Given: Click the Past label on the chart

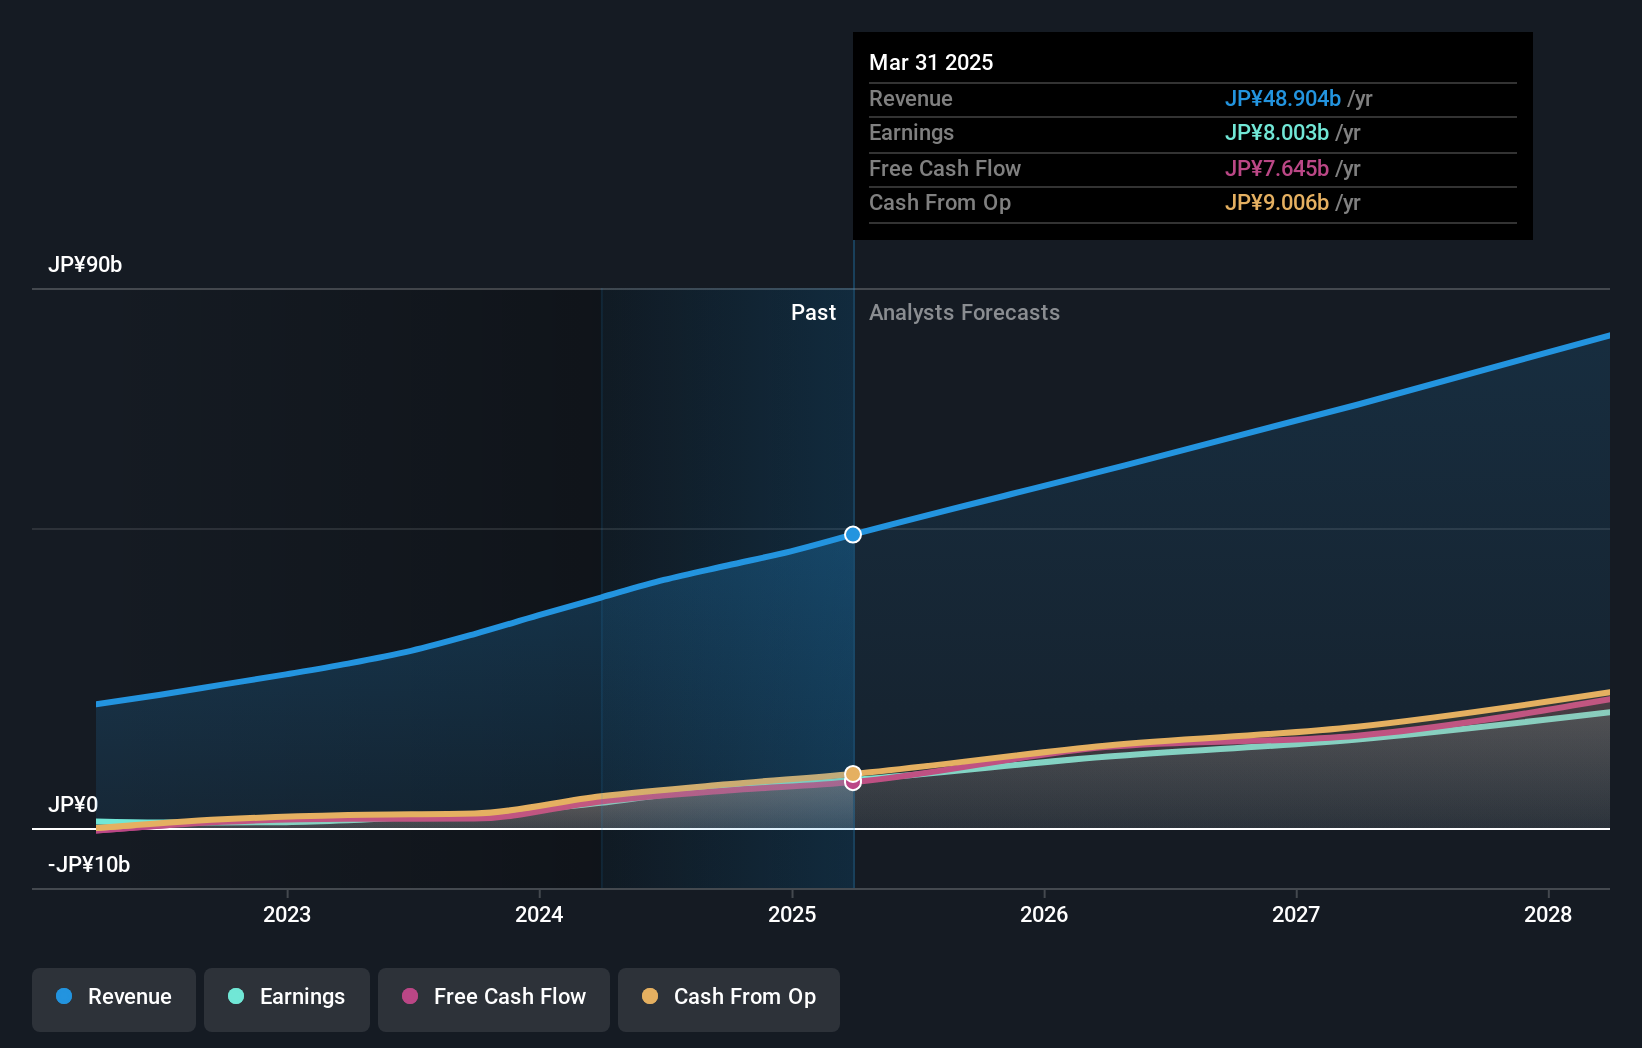Looking at the screenshot, I should coord(813,313).
